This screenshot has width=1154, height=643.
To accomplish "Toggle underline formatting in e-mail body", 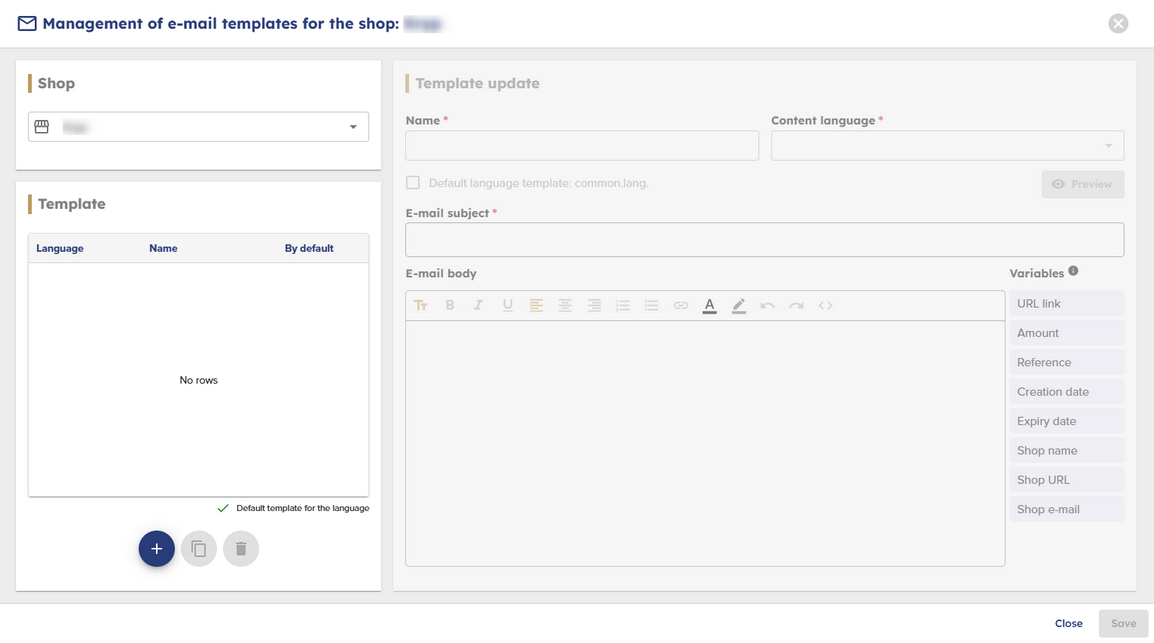I will pos(507,305).
